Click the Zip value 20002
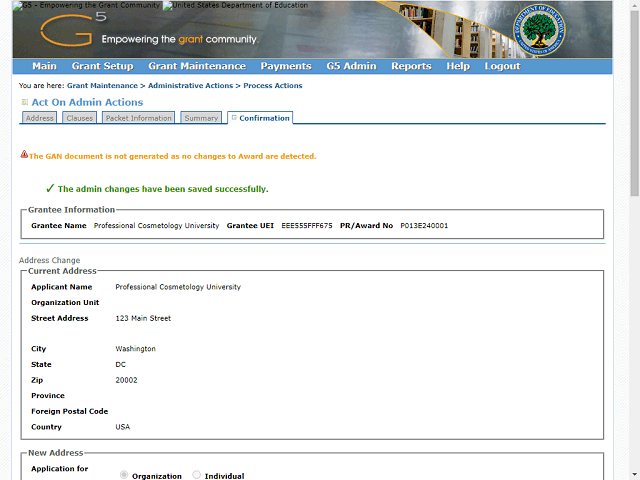640x480 pixels. [126, 380]
